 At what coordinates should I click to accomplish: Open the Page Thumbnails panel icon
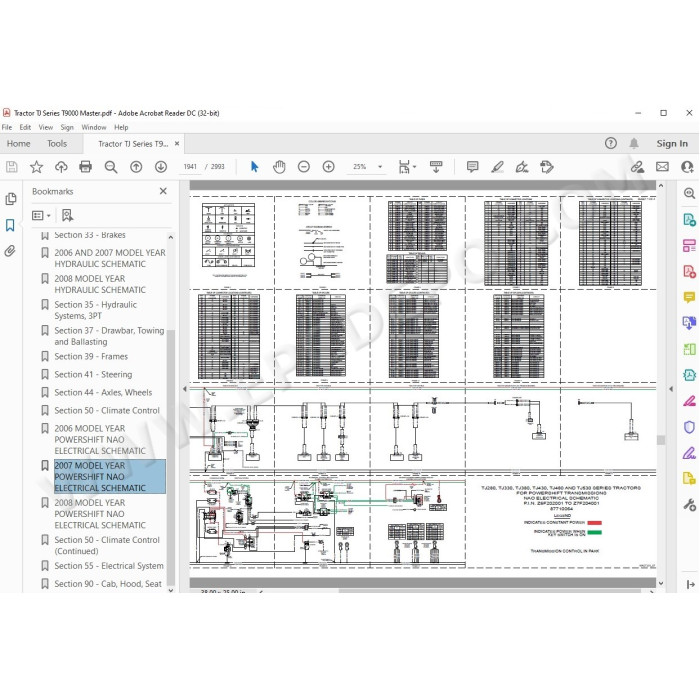pos(11,199)
